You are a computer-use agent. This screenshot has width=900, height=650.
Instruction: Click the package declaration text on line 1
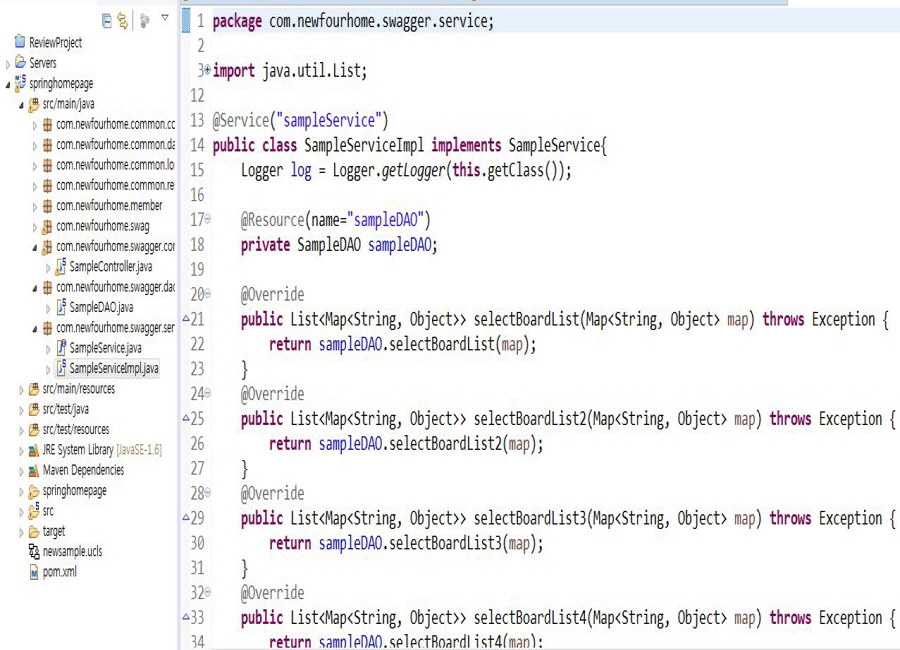[353, 21]
